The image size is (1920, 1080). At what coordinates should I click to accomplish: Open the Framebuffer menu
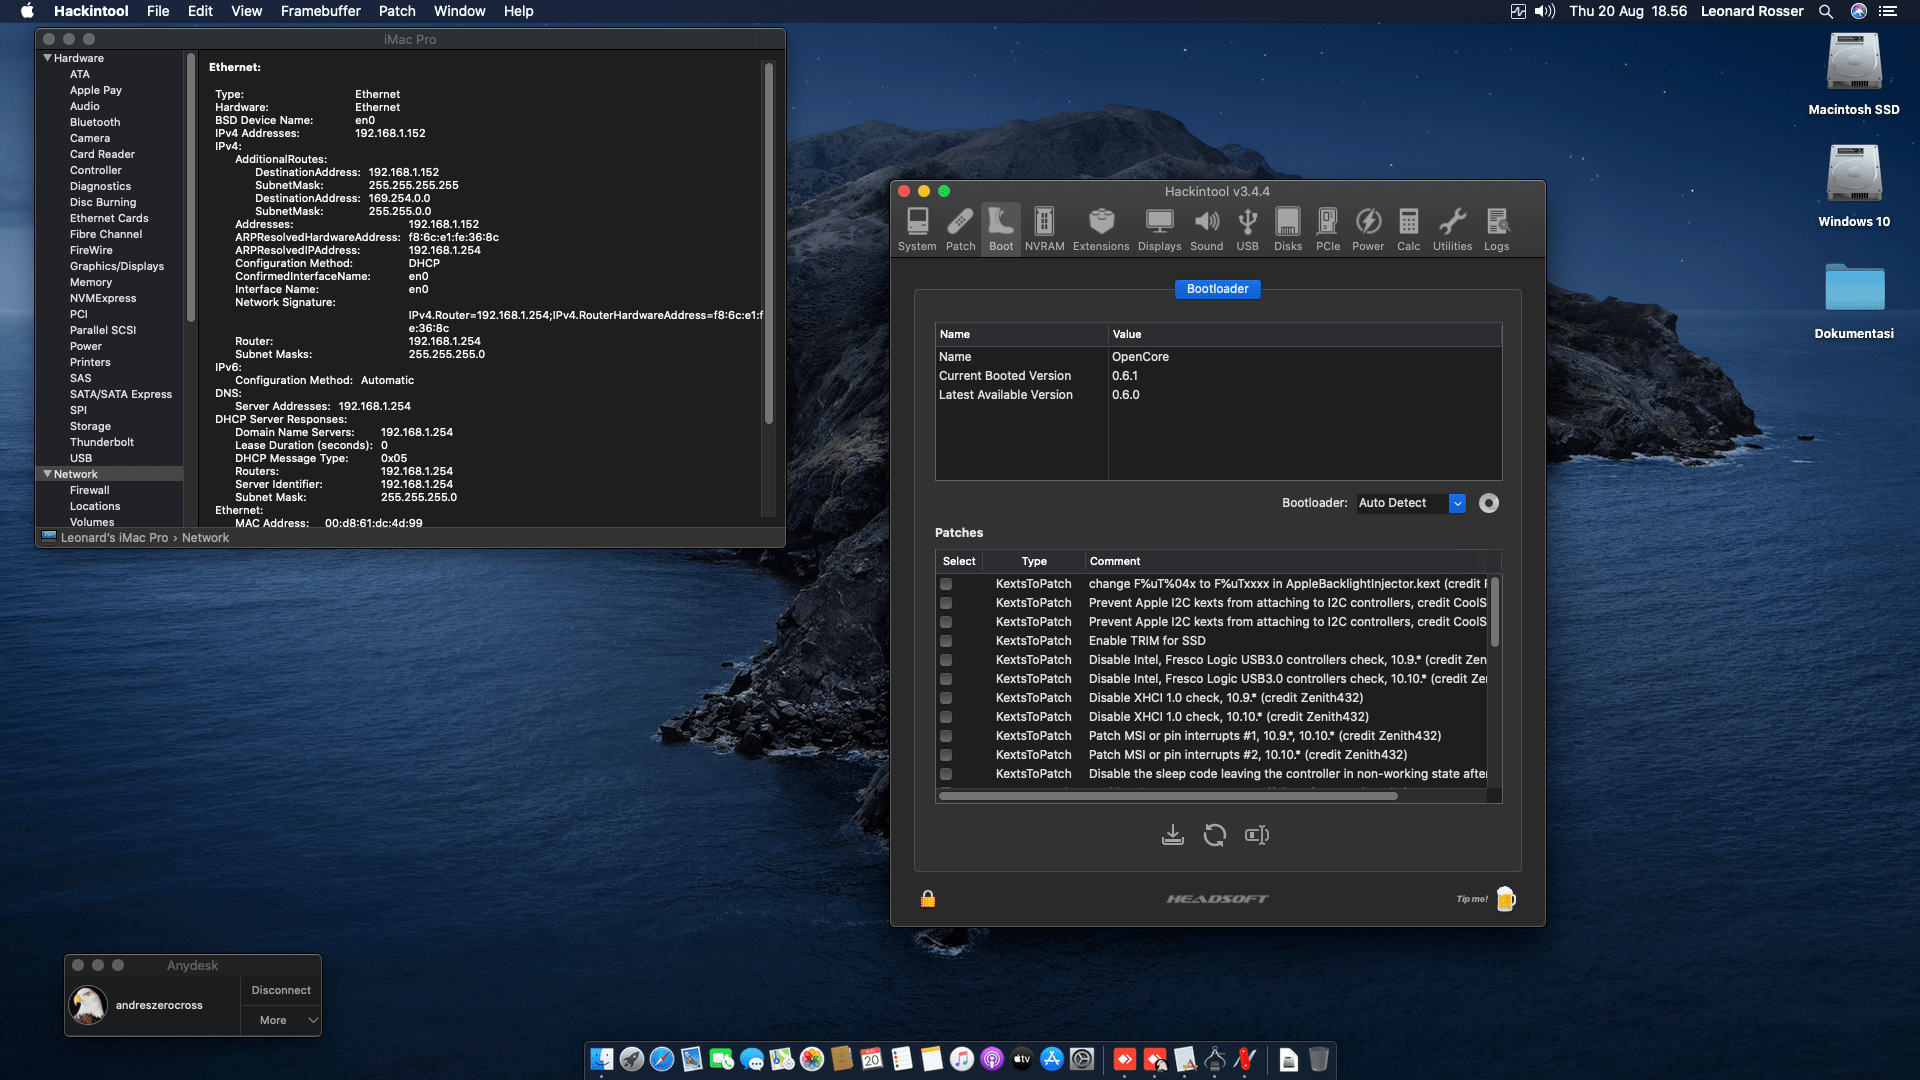320,11
